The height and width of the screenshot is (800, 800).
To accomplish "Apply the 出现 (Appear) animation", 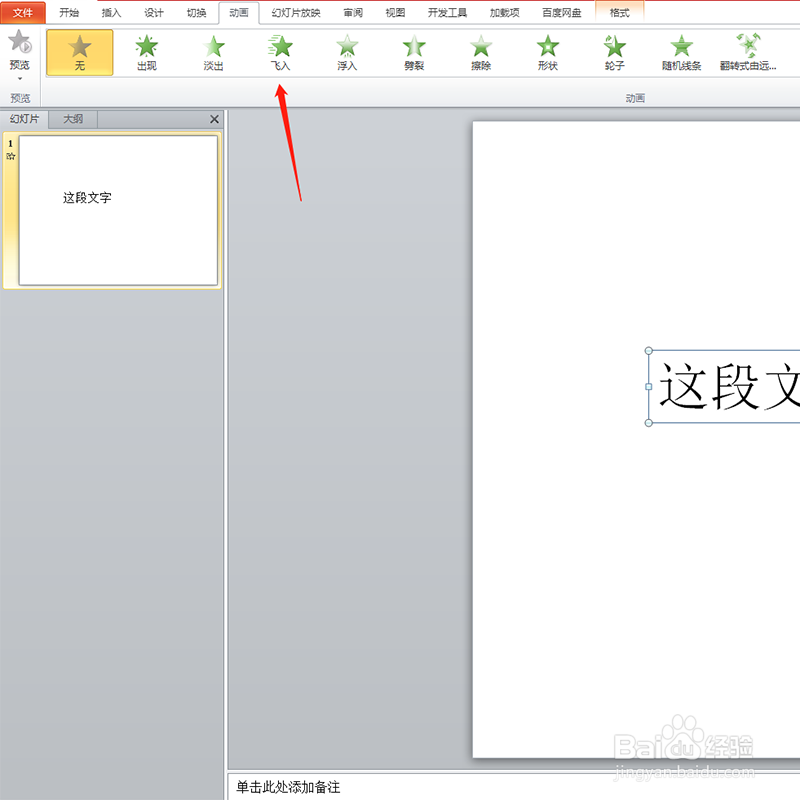I will [146, 53].
